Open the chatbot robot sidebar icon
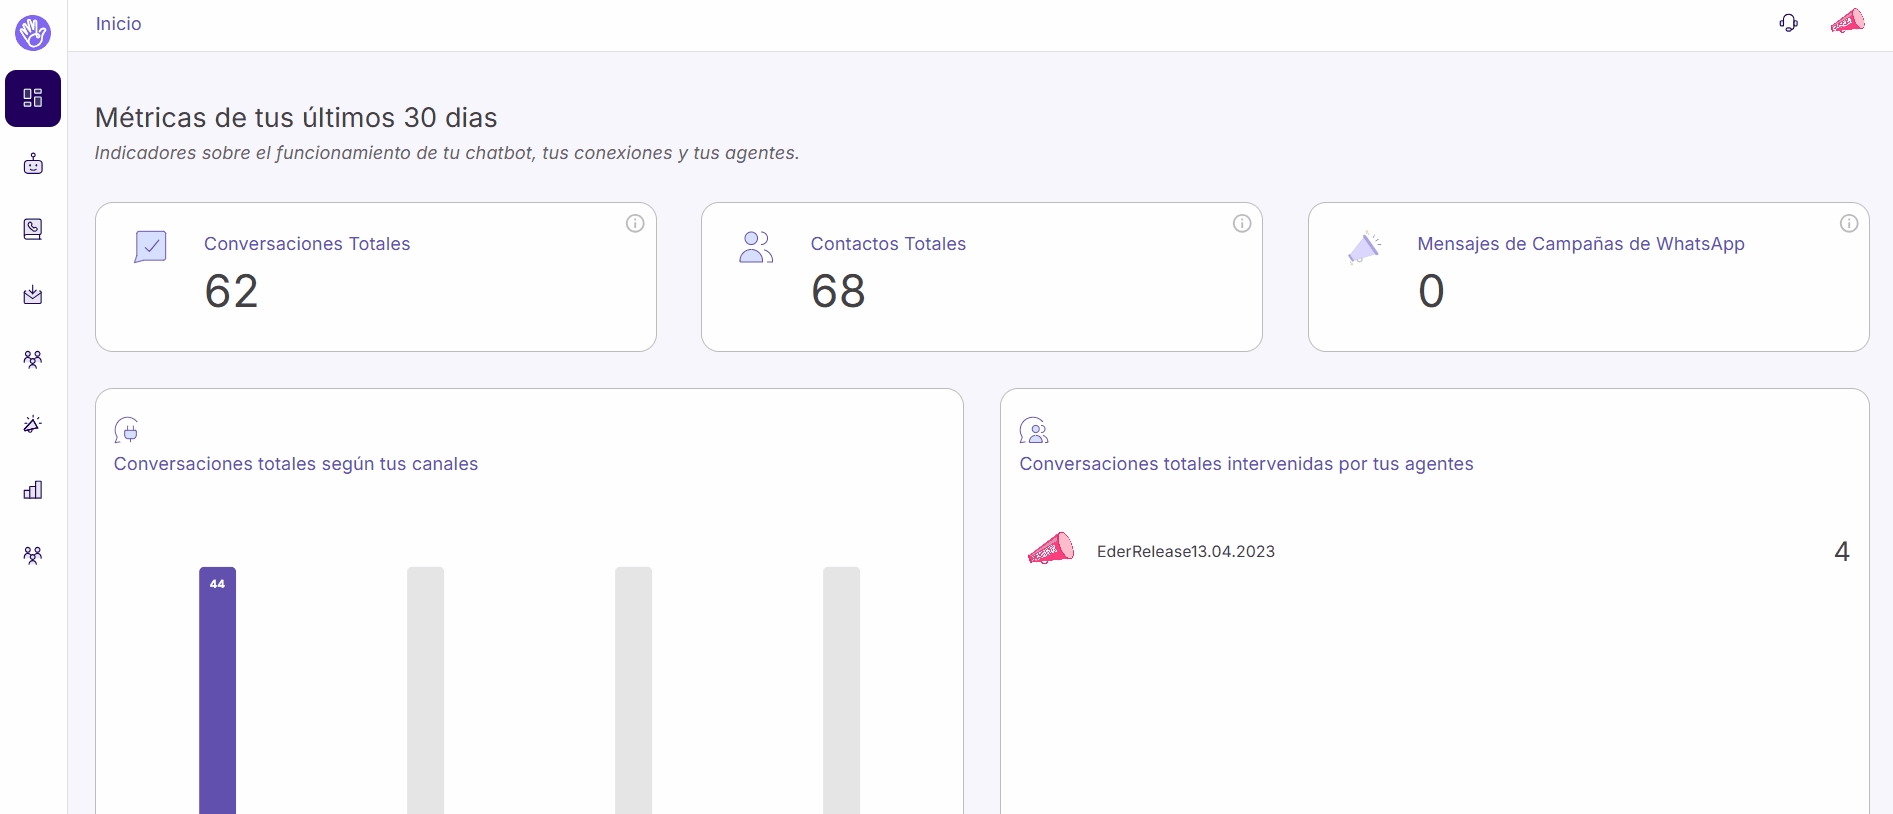This screenshot has width=1893, height=814. click(x=33, y=164)
